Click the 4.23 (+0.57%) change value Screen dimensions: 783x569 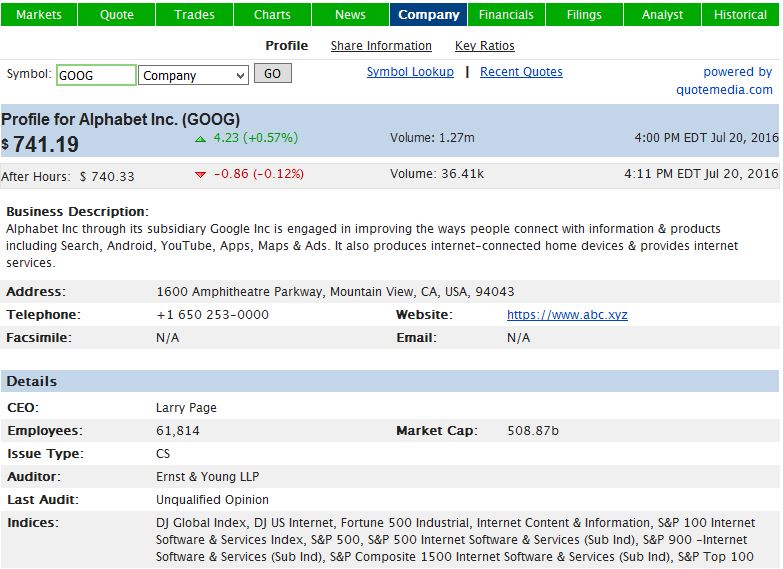(x=256, y=137)
